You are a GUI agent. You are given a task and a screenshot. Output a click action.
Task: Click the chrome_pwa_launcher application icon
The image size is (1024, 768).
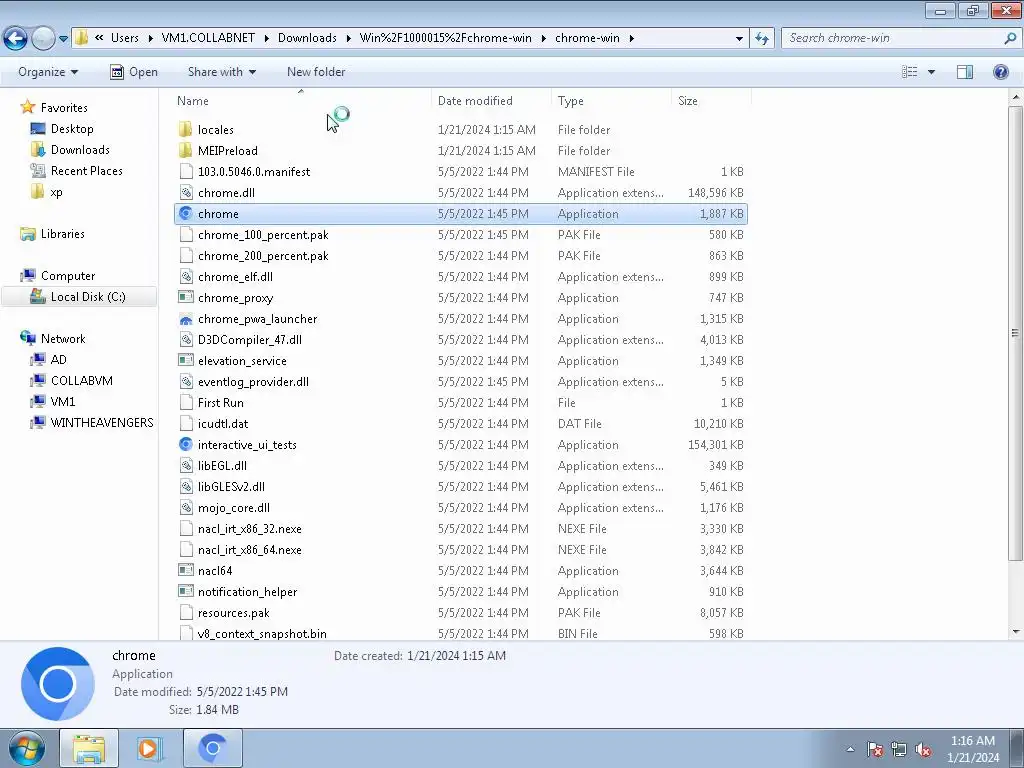tap(186, 319)
